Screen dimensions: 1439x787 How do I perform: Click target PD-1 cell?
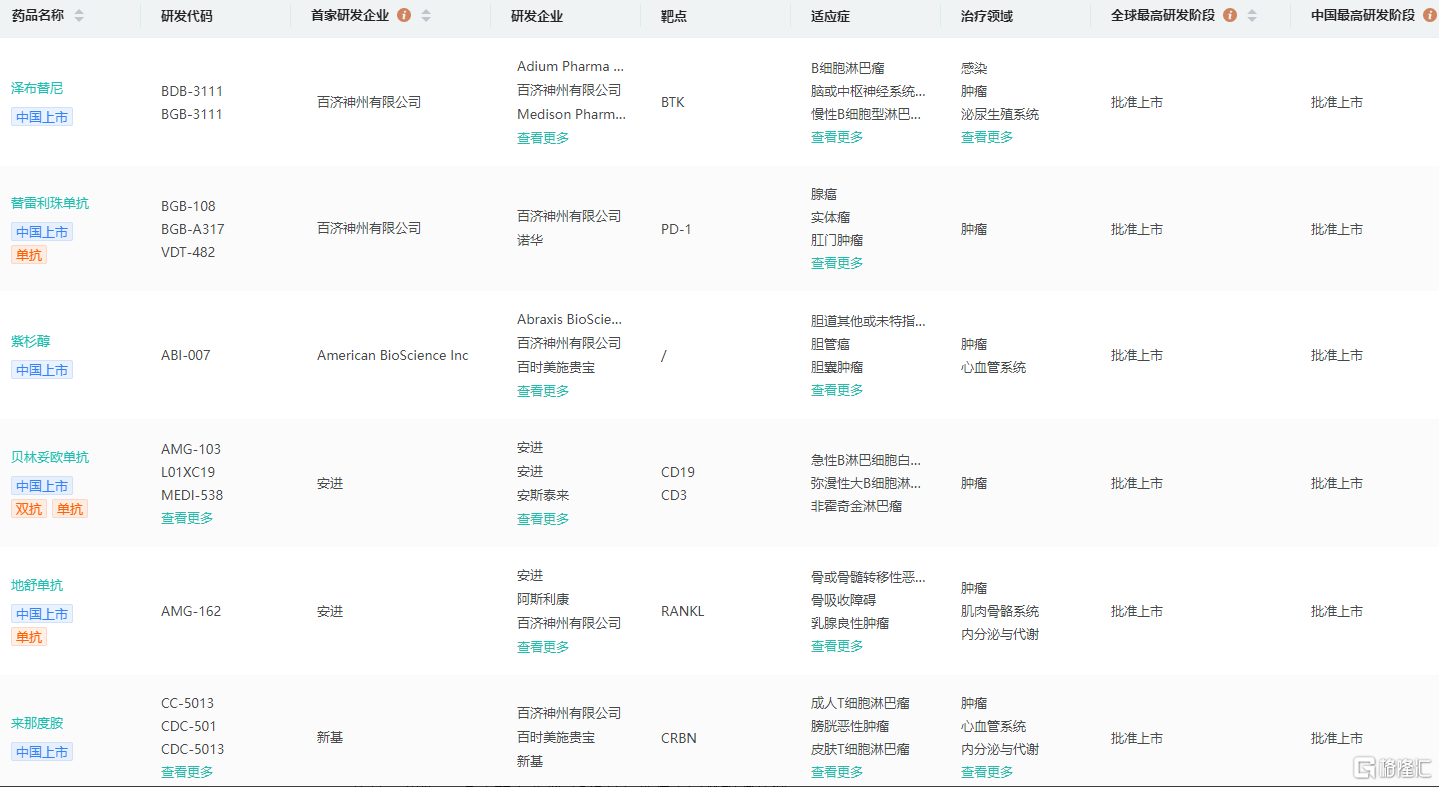pos(676,229)
